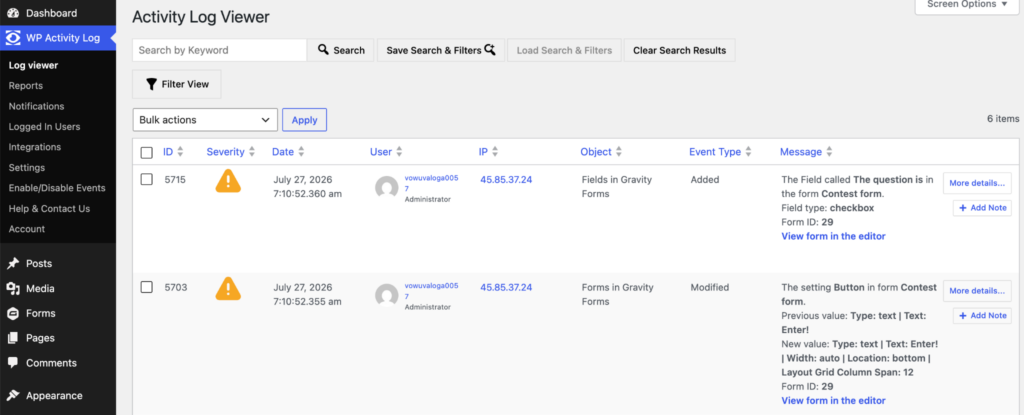1024x415 pixels.
Task: Add Note to event 5715
Action: click(982, 208)
